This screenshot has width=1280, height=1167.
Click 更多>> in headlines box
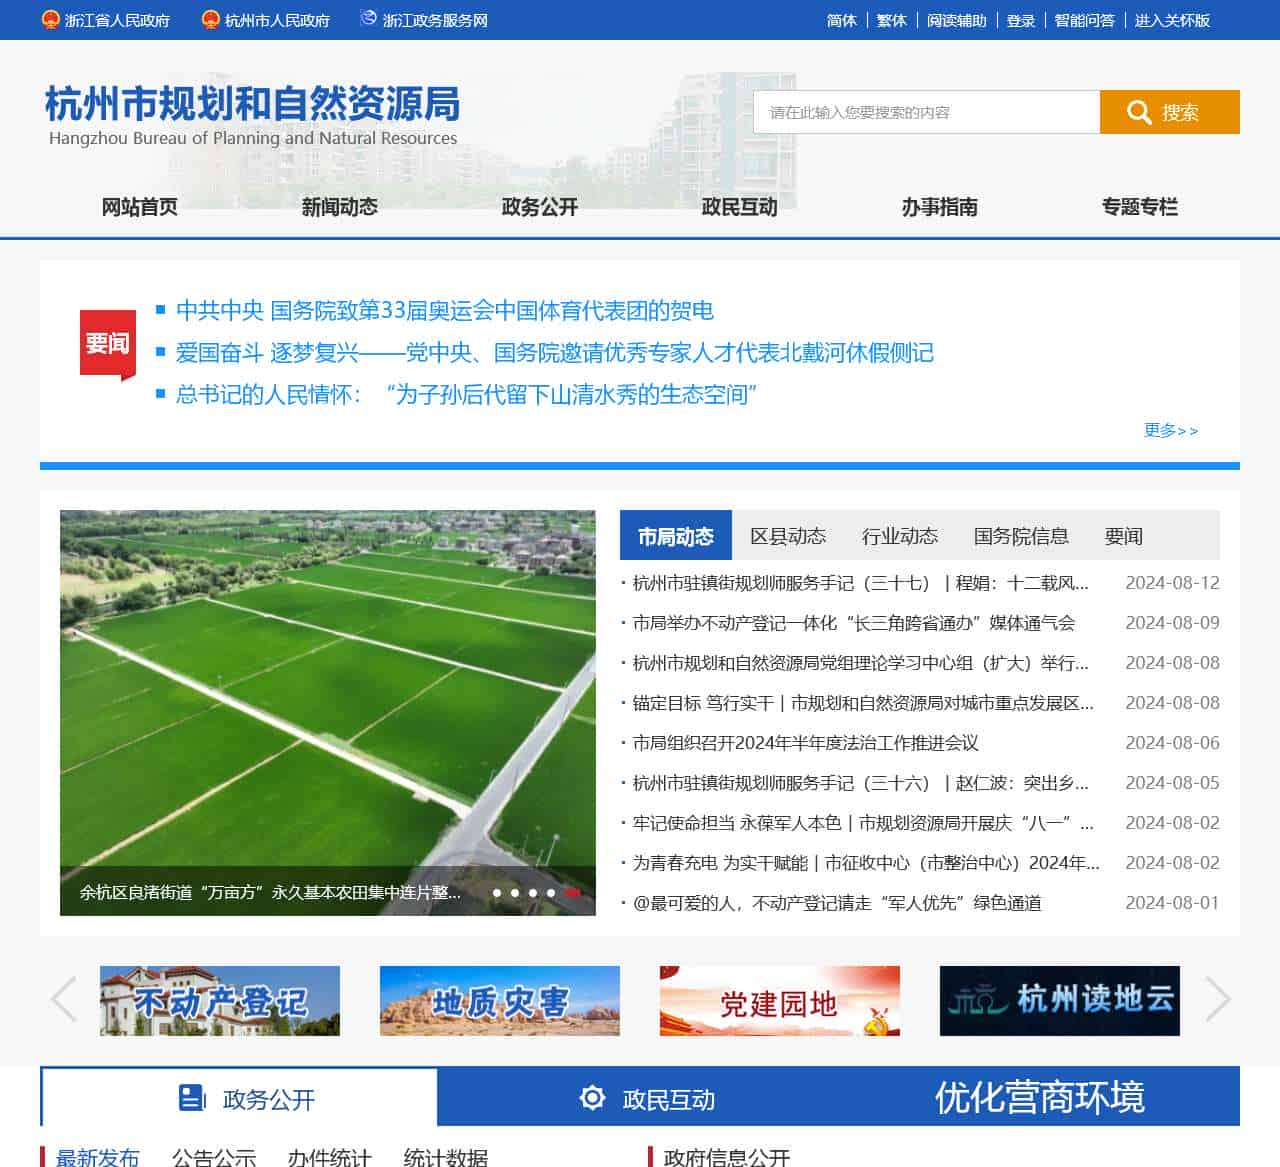tap(1171, 430)
